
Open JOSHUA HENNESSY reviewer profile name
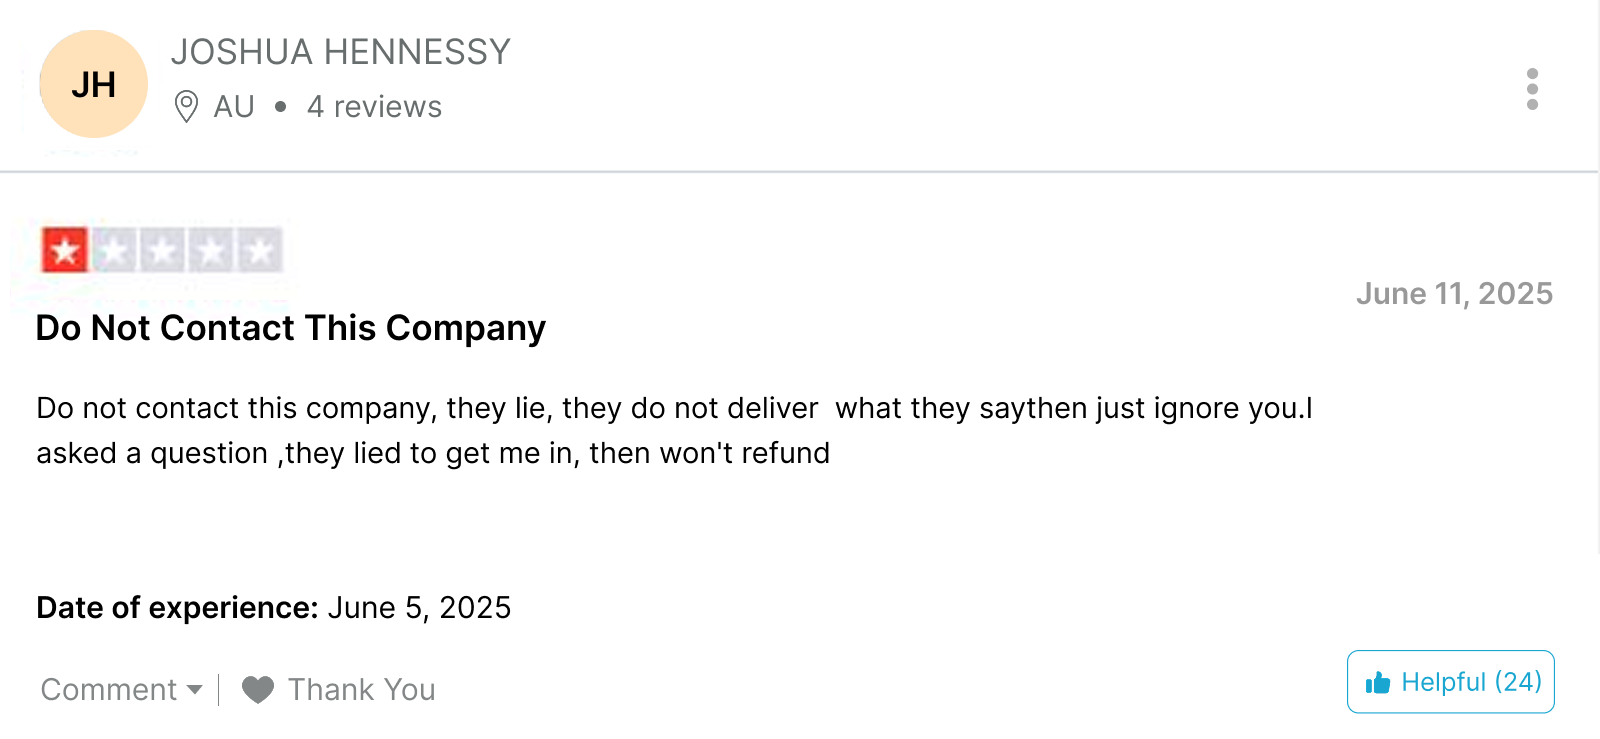point(341,52)
